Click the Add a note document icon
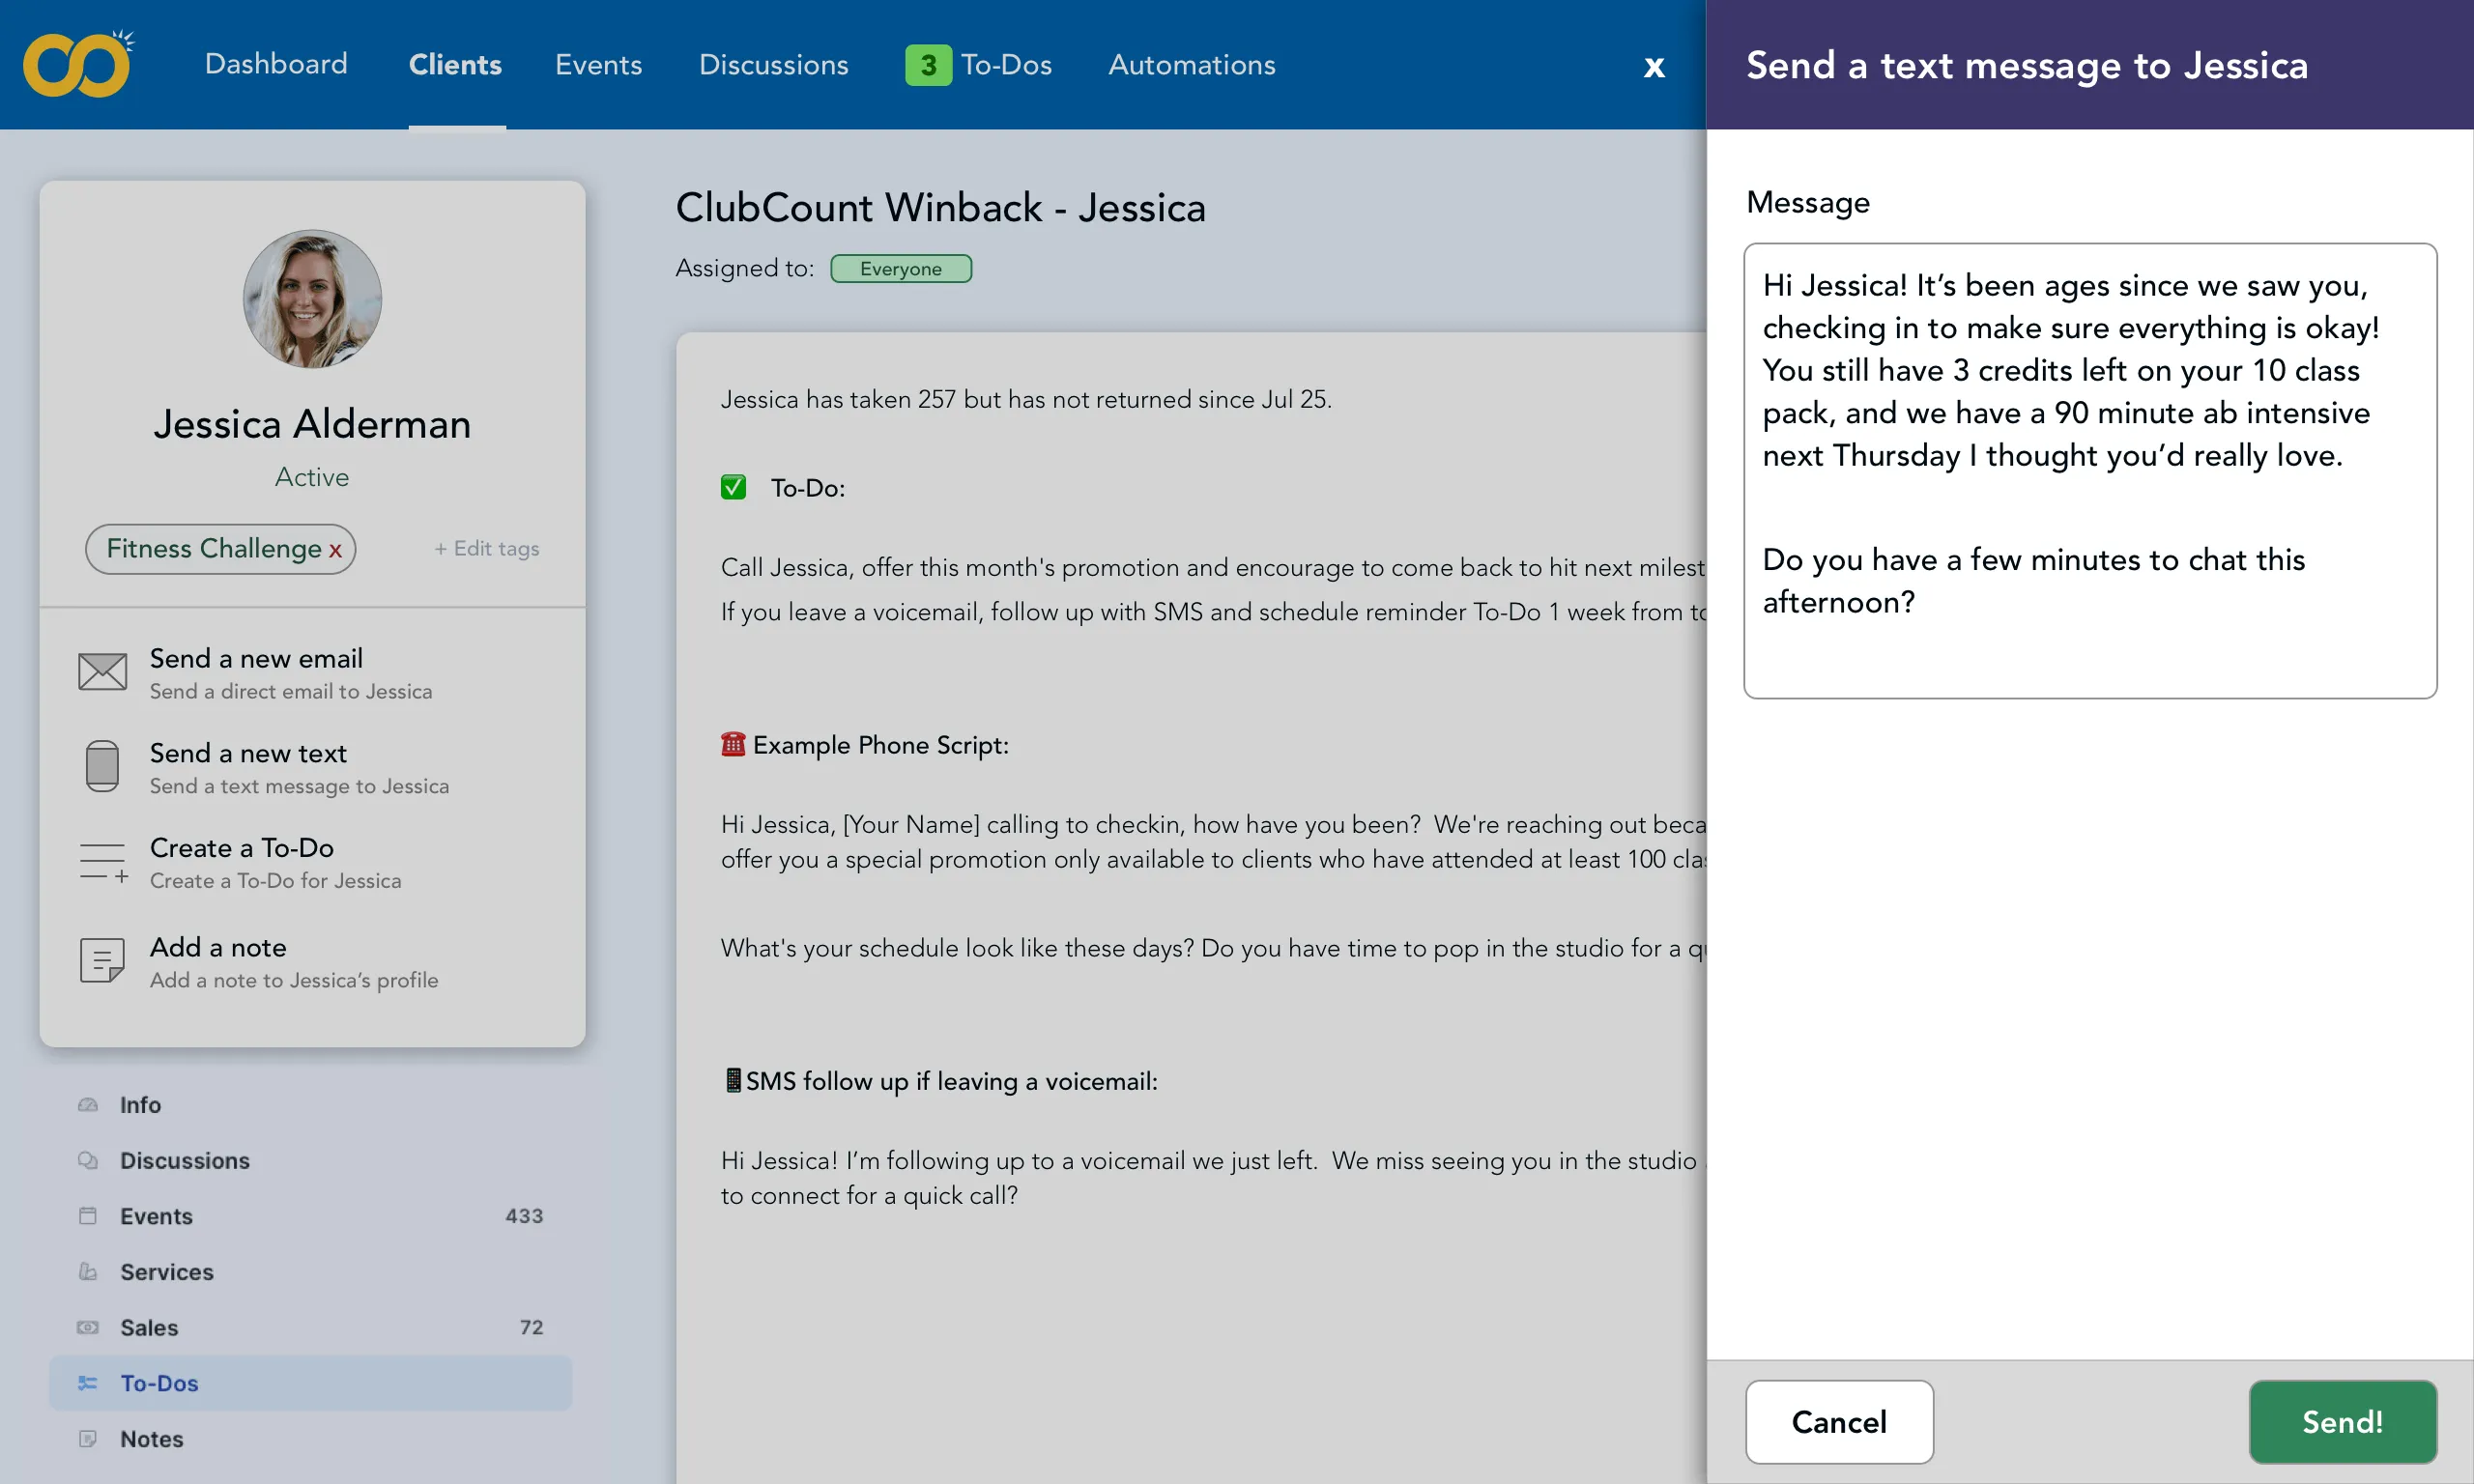Viewport: 2474px width, 1484px height. tap(102, 960)
